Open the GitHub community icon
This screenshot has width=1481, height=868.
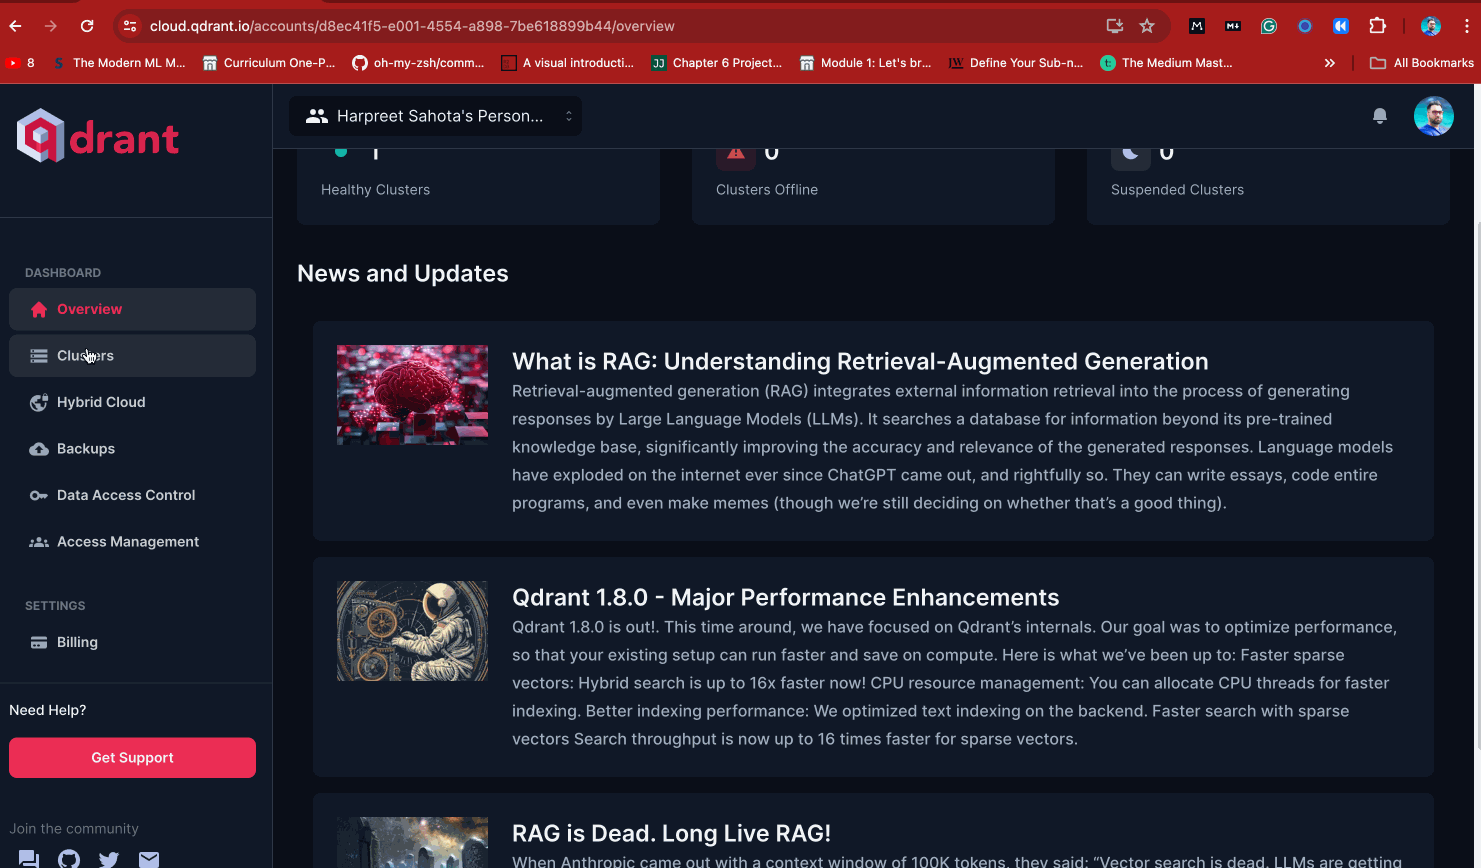[x=69, y=859]
